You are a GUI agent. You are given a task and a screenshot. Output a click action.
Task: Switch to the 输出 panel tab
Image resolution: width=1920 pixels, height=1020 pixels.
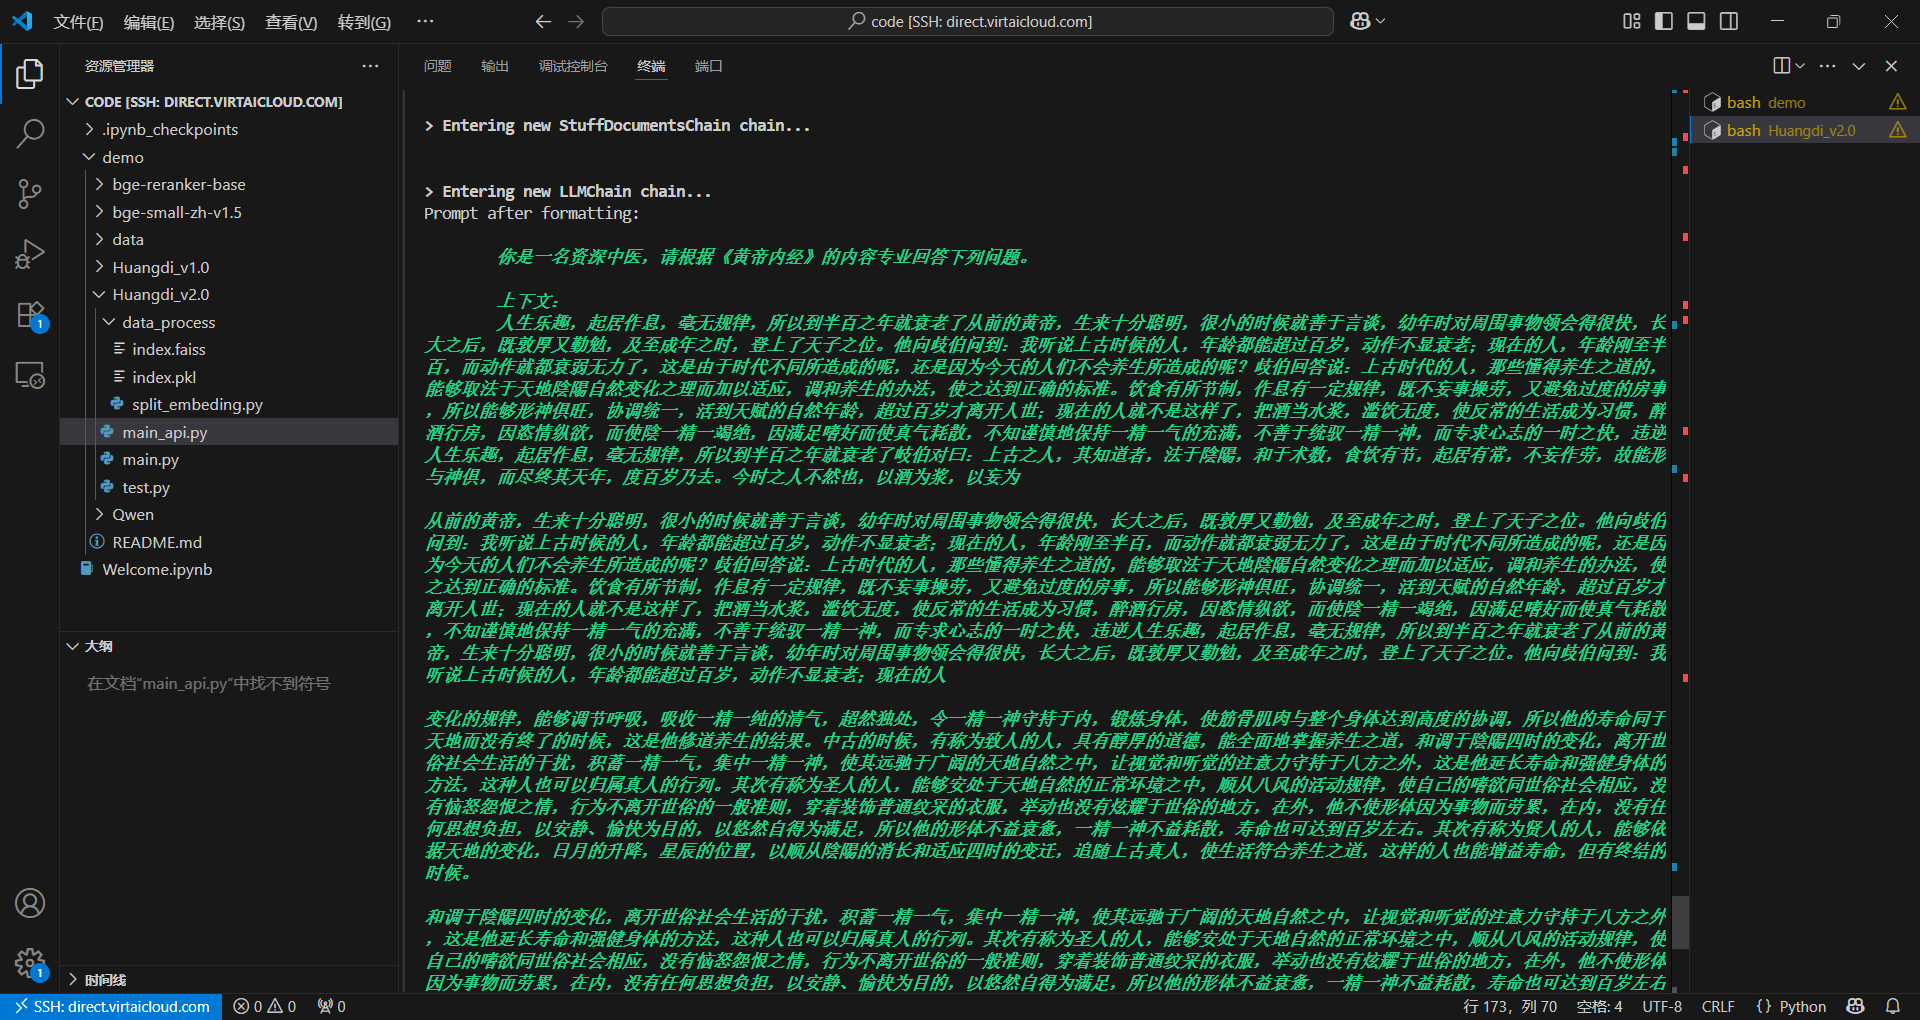tap(495, 66)
